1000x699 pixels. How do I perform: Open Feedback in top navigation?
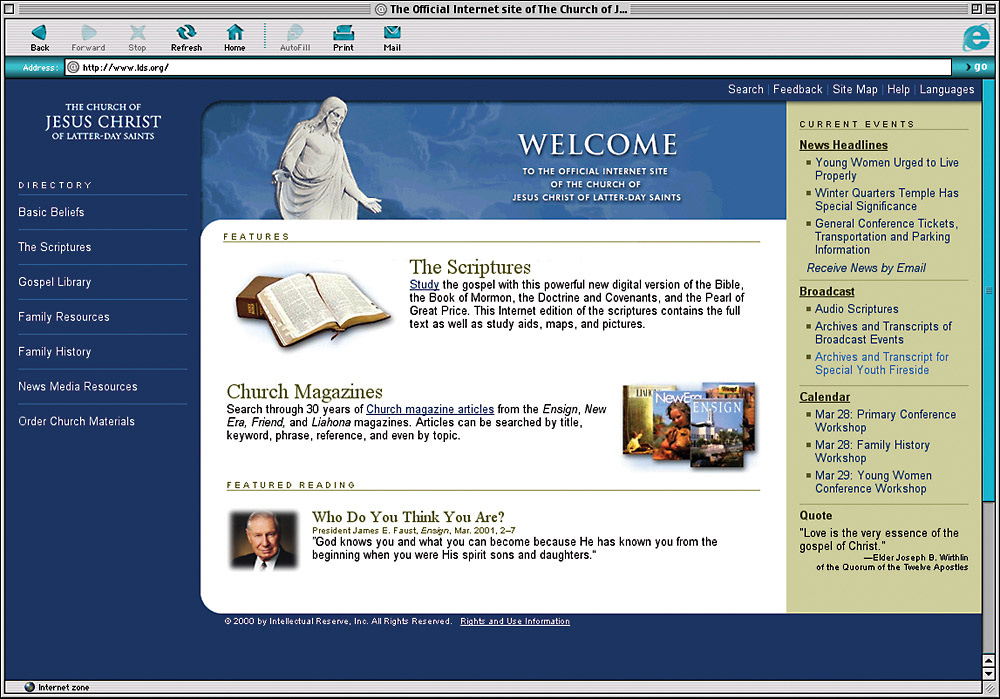pos(798,89)
